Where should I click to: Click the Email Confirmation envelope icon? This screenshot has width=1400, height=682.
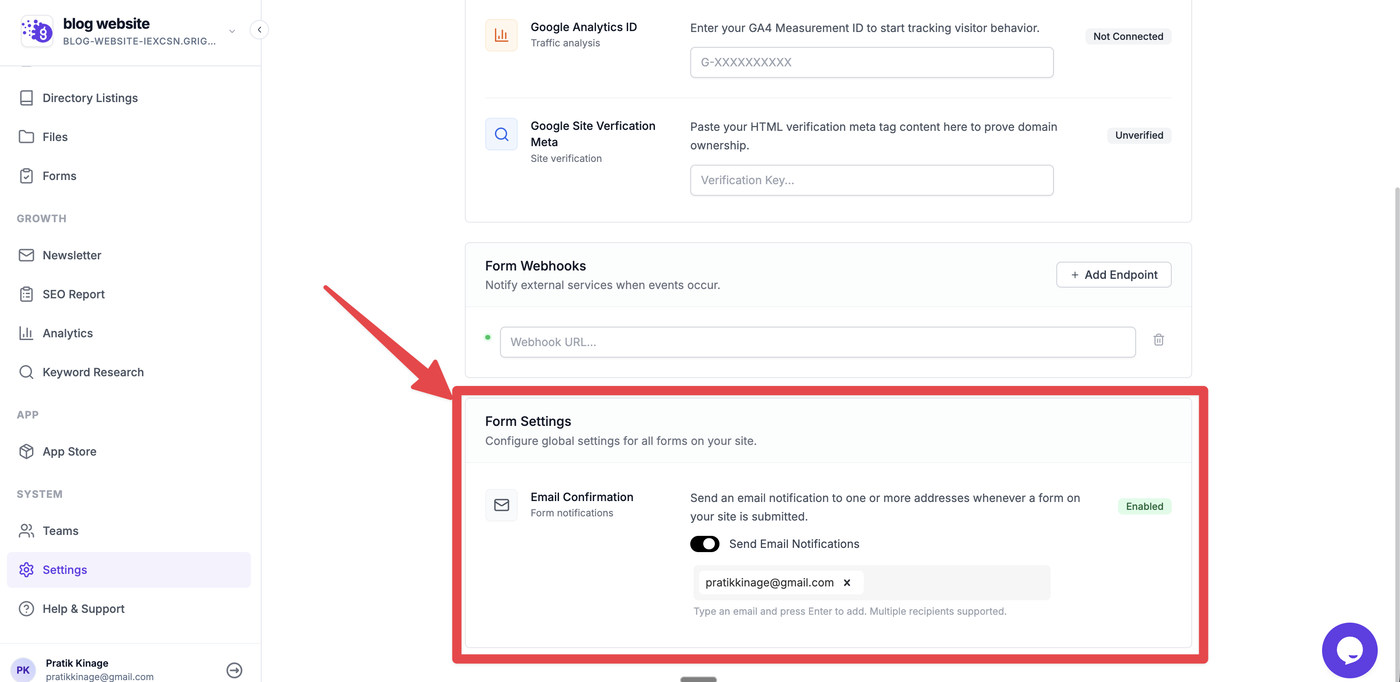501,505
